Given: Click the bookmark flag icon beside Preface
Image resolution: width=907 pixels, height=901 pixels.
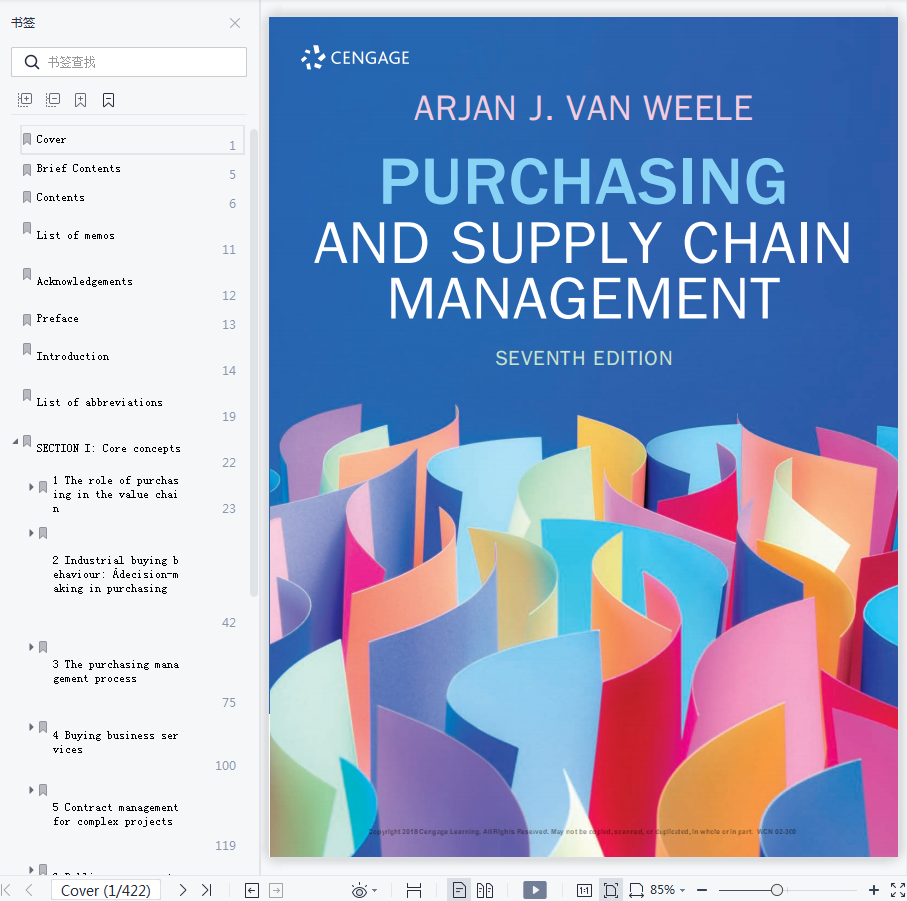Looking at the screenshot, I should (x=27, y=320).
